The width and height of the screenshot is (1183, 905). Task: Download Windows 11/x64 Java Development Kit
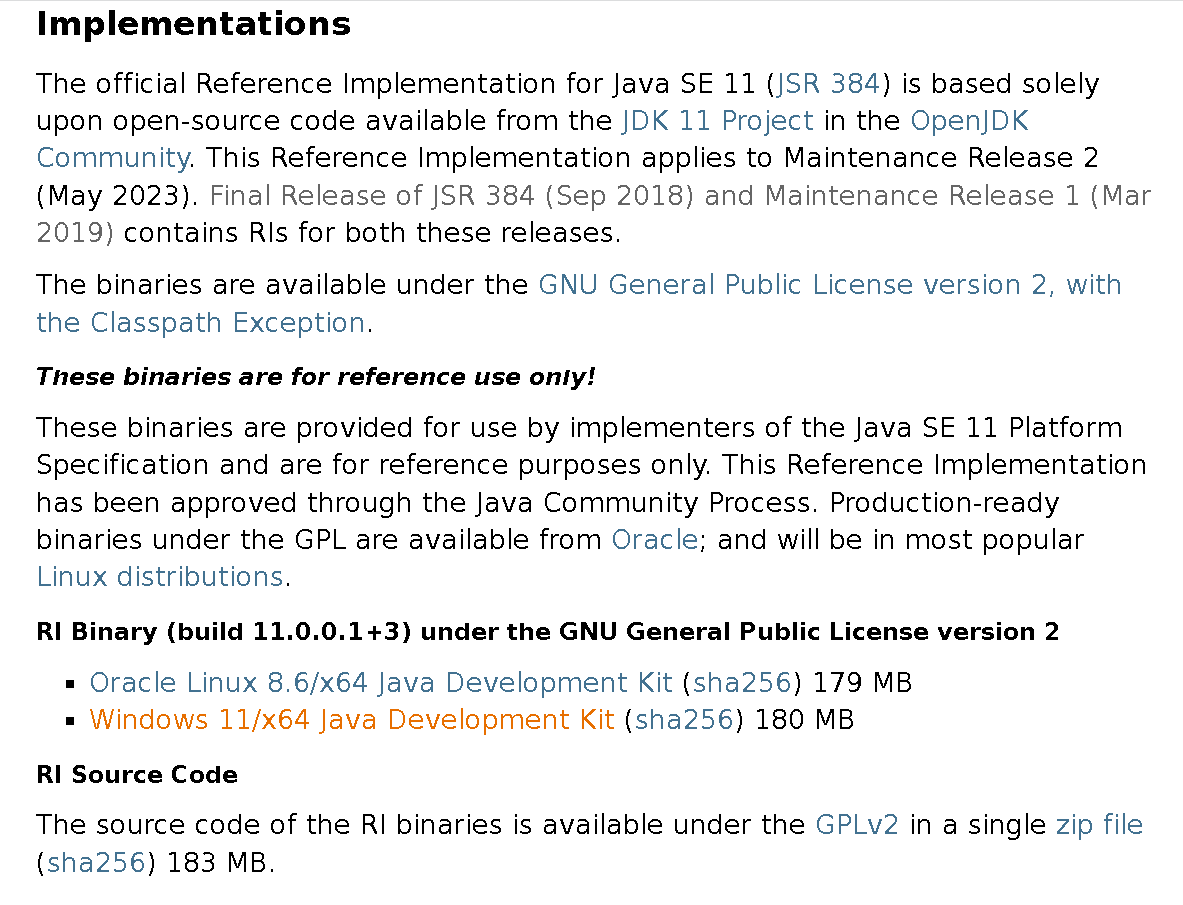click(352, 719)
